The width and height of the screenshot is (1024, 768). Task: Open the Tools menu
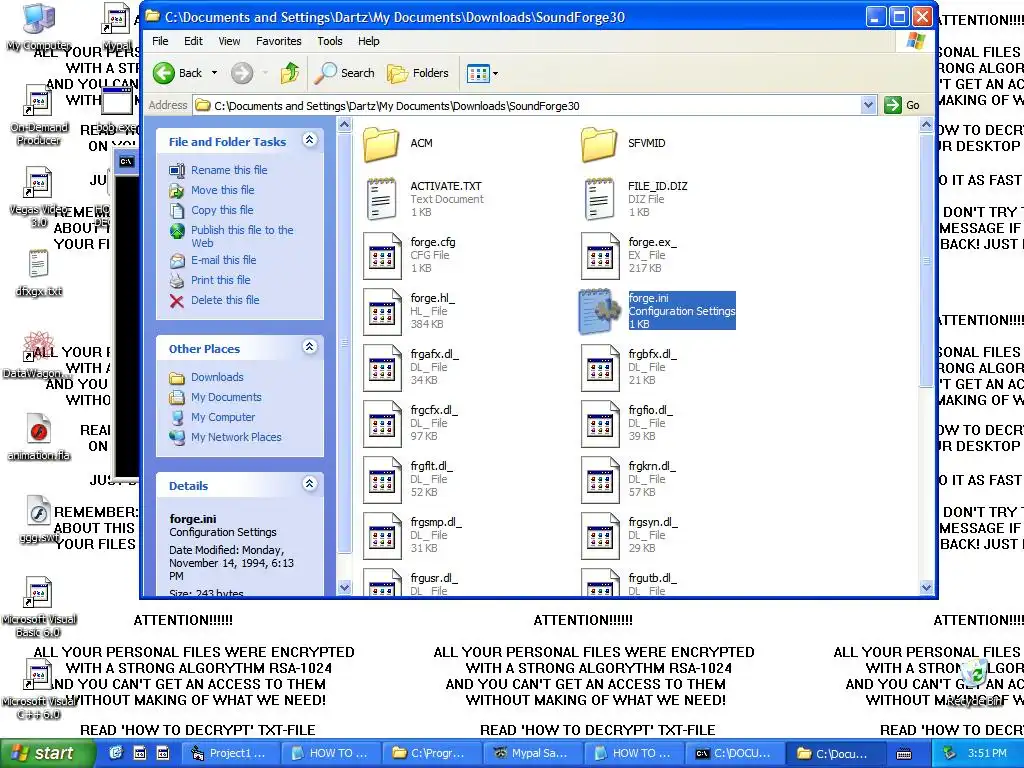[x=330, y=41]
